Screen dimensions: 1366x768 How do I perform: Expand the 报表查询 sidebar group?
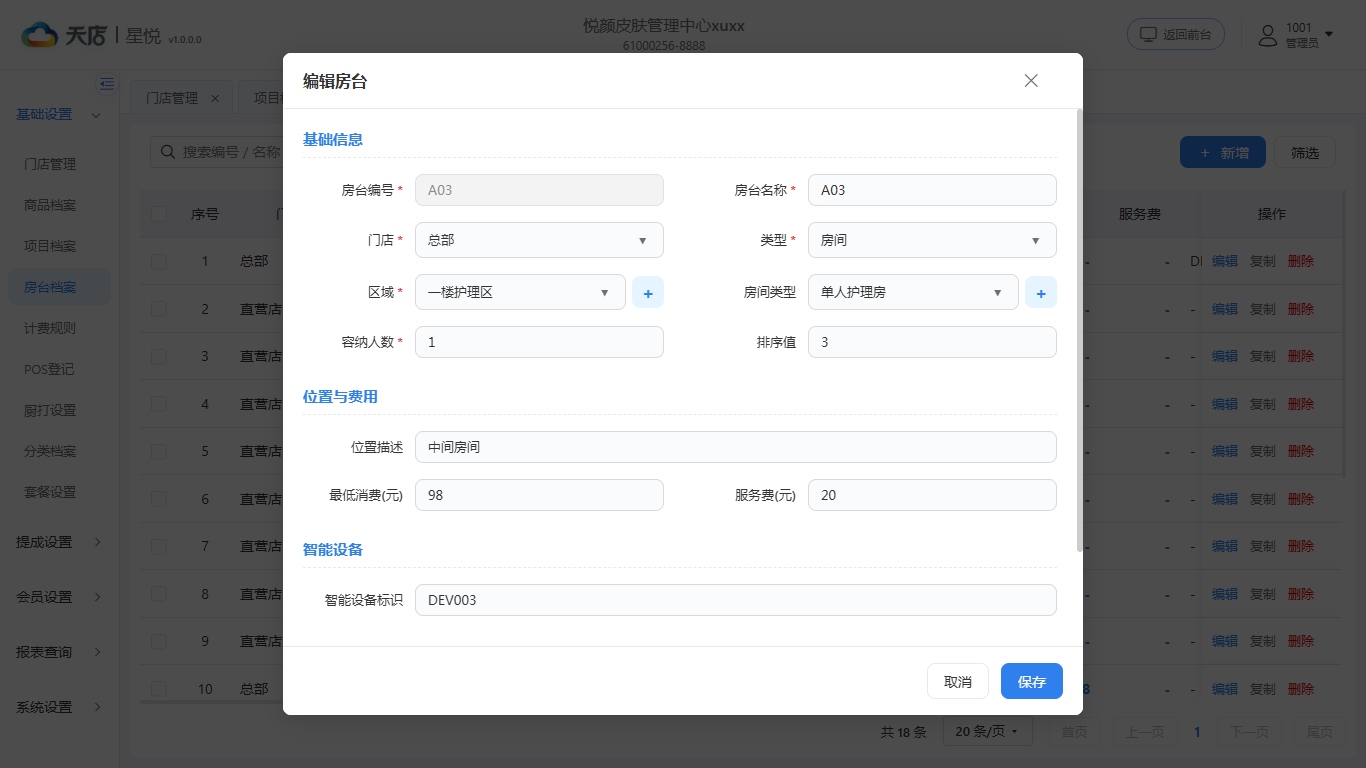coord(59,652)
